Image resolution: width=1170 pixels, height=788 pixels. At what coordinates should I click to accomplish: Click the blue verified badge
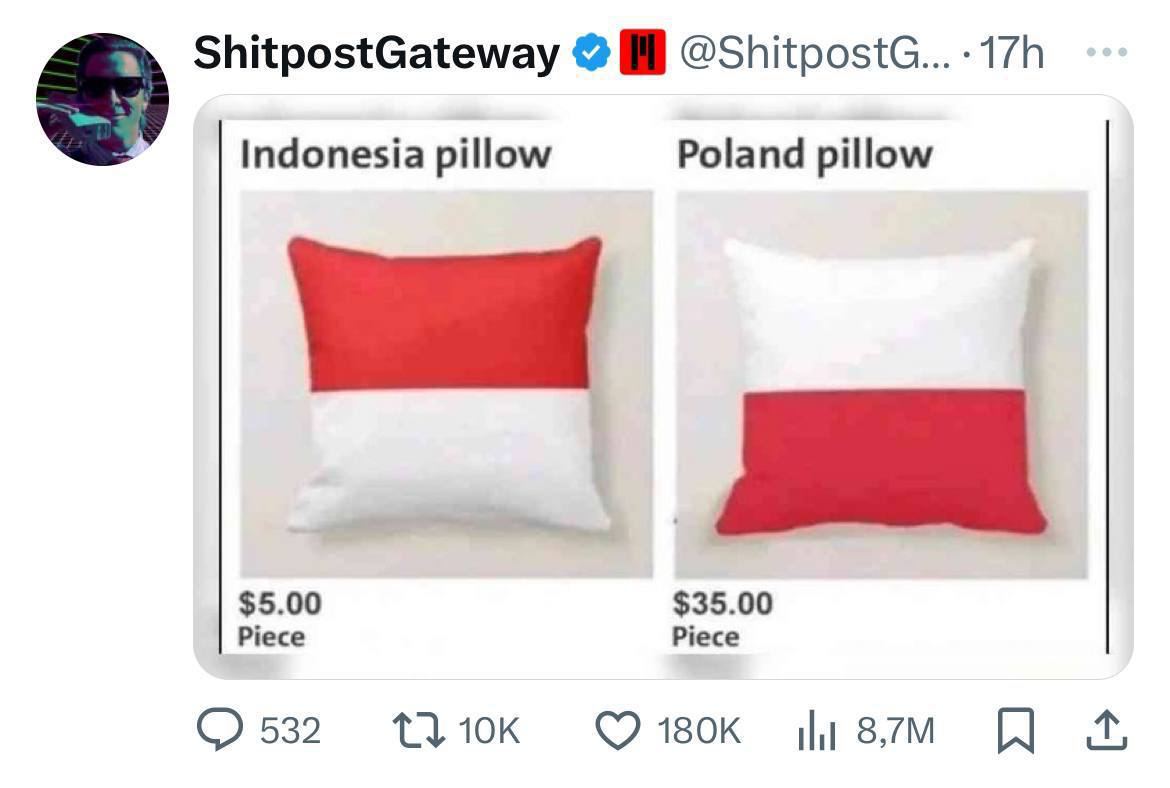pos(592,53)
